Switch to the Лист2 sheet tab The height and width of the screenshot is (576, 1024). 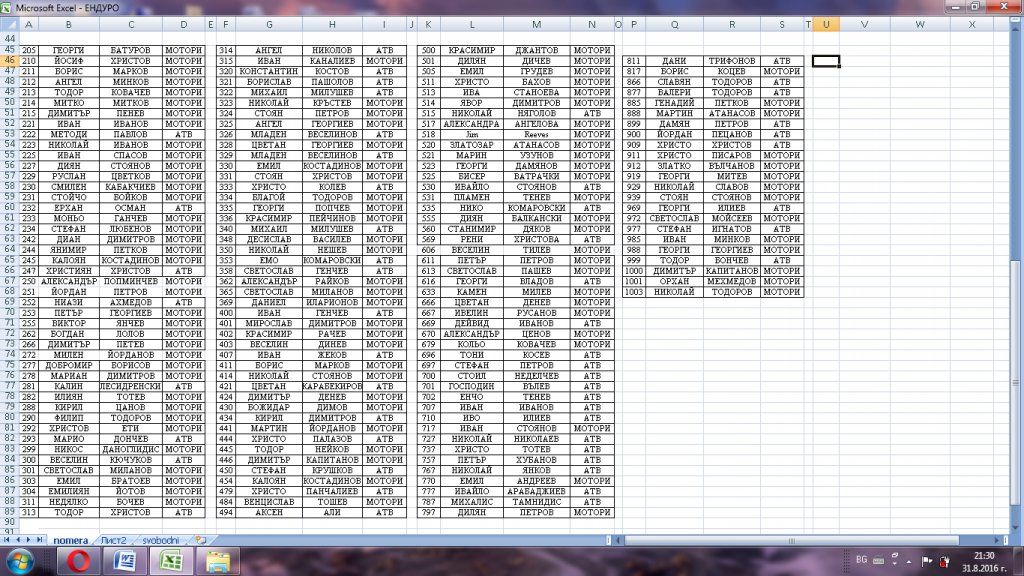click(x=114, y=540)
